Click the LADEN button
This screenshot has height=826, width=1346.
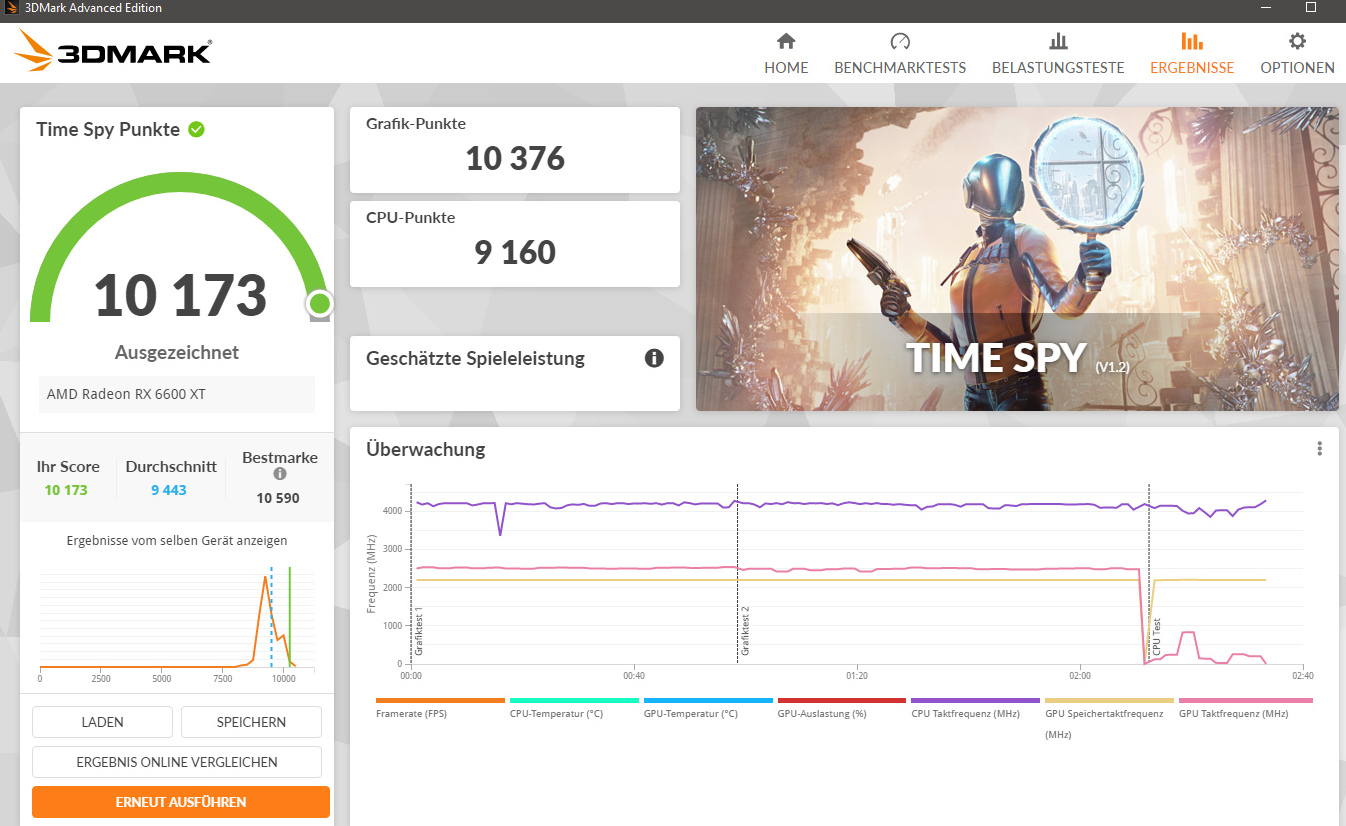click(x=102, y=722)
